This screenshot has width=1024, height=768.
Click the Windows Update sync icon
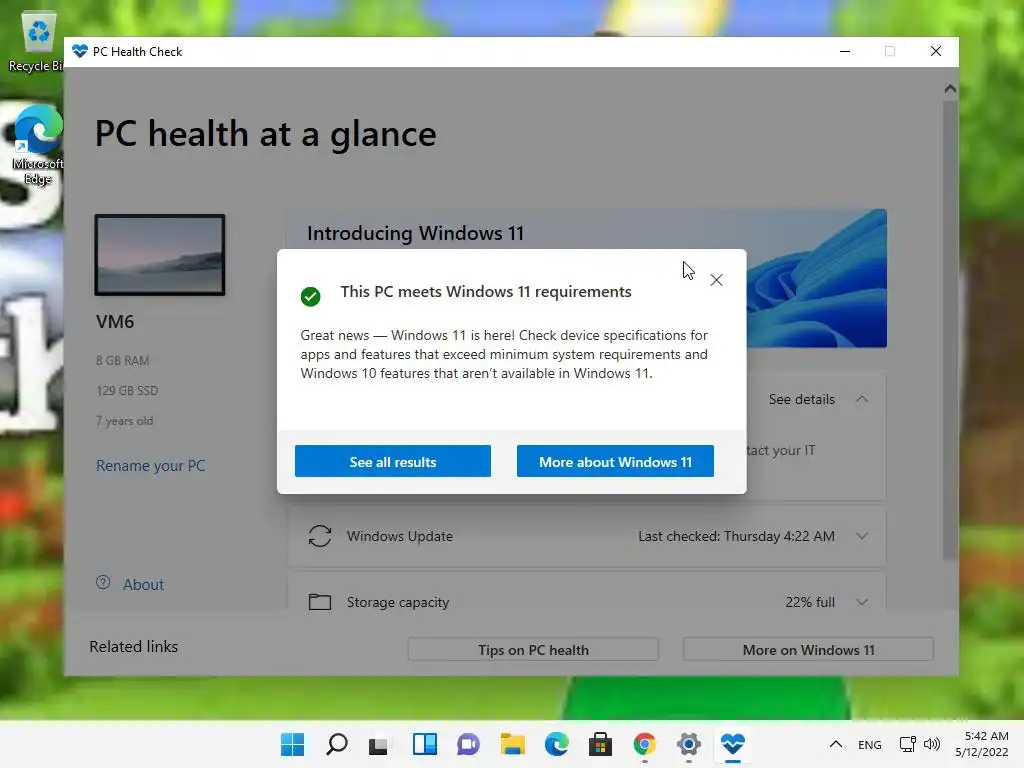[x=320, y=536]
